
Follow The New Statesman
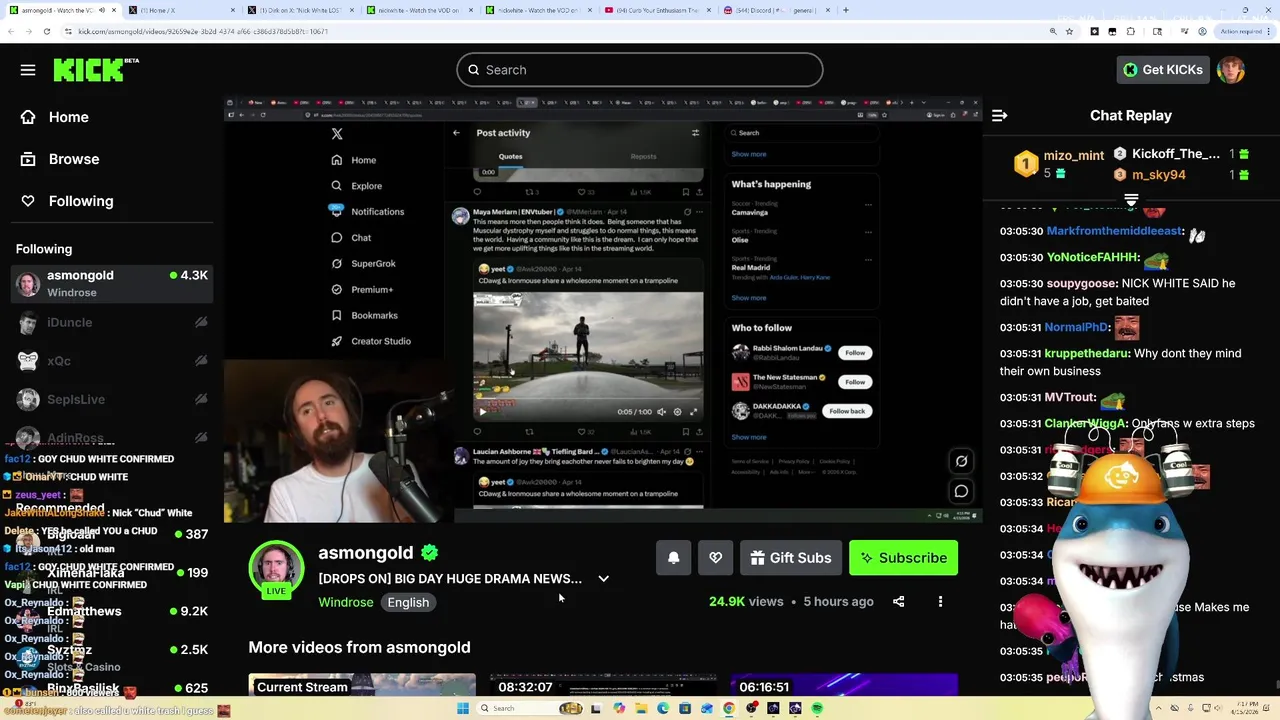pos(855,382)
